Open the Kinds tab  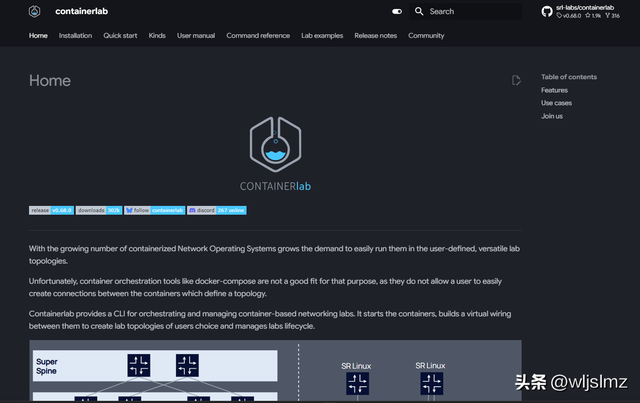(157, 36)
